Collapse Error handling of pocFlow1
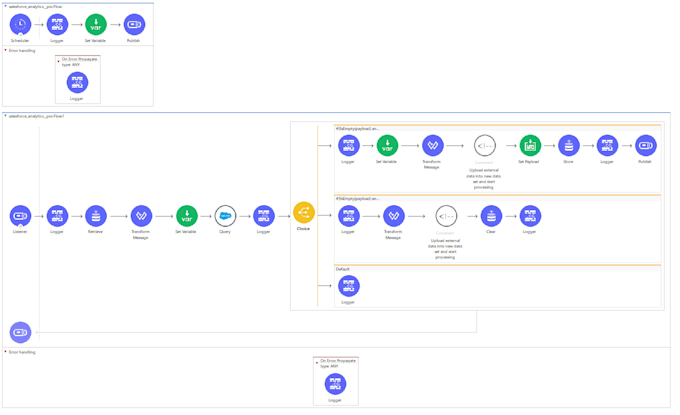Image resolution: width=680 pixels, height=415 pixels. 5,352
